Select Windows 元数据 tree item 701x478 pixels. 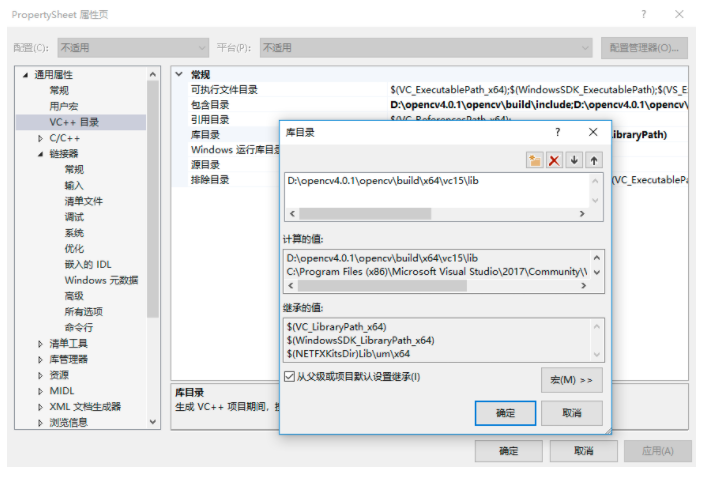pos(101,280)
